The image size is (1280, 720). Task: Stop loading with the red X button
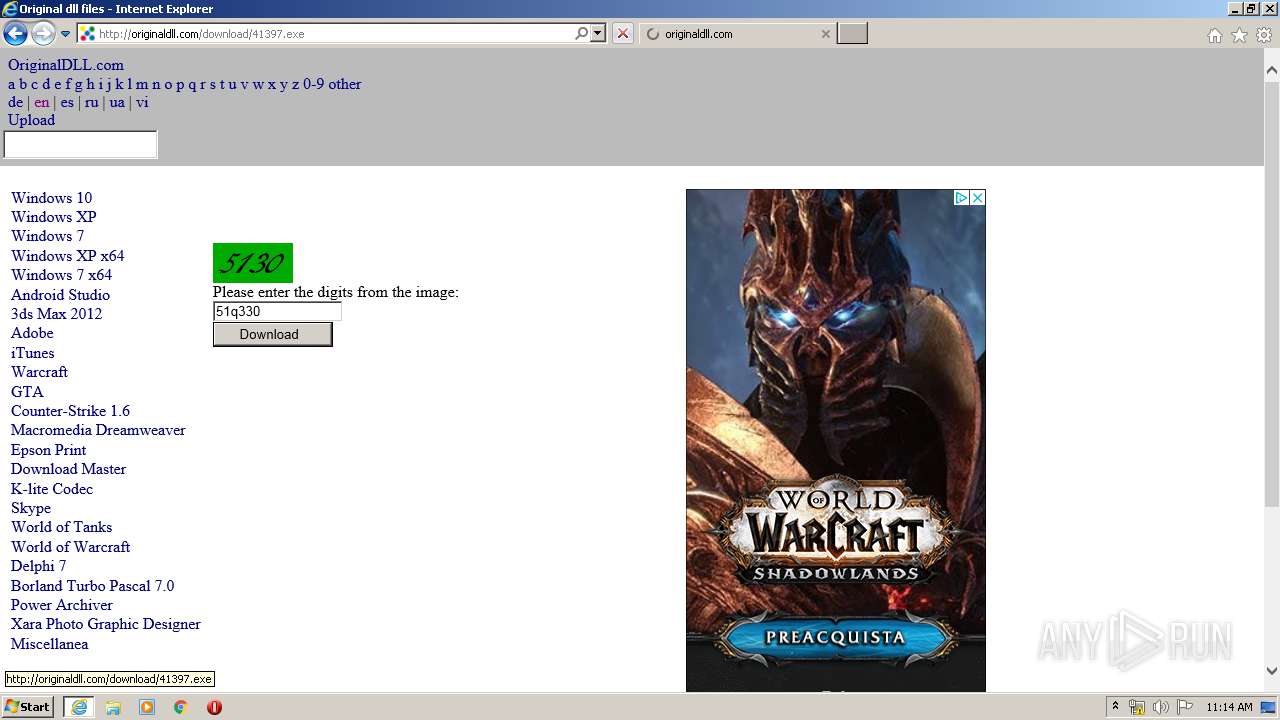pos(623,33)
